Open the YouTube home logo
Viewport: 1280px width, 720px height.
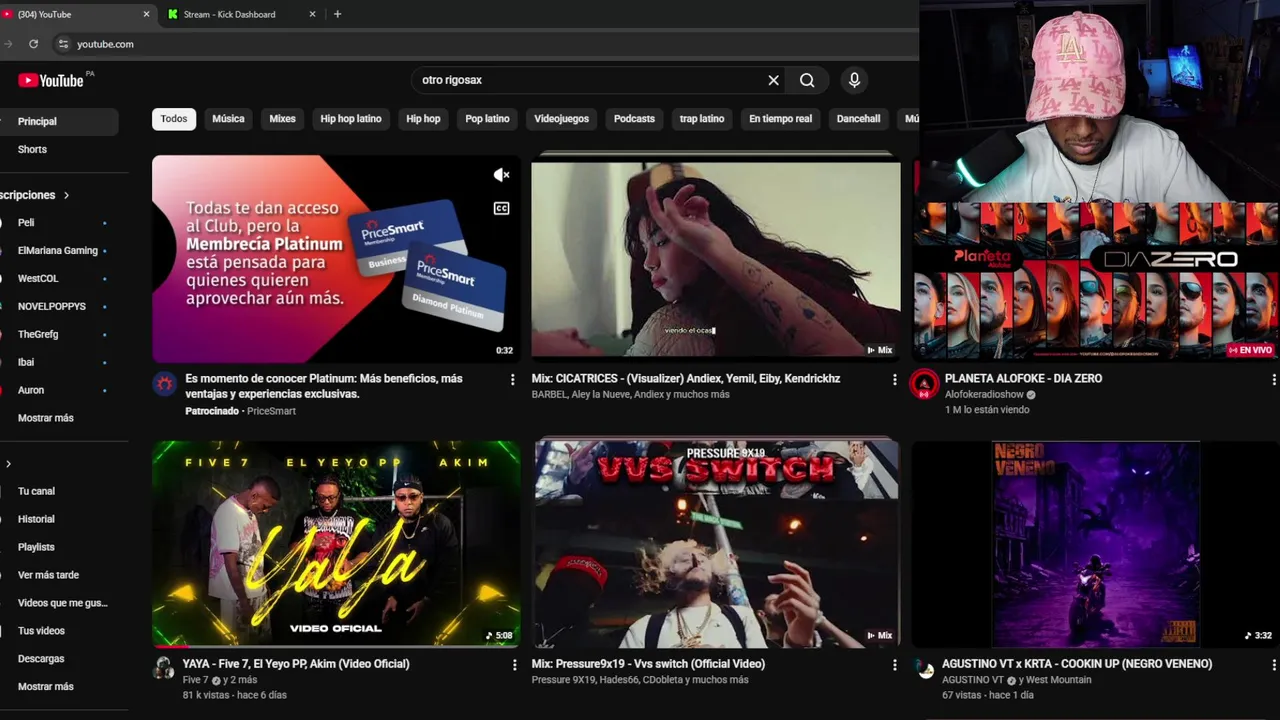tap(50, 80)
